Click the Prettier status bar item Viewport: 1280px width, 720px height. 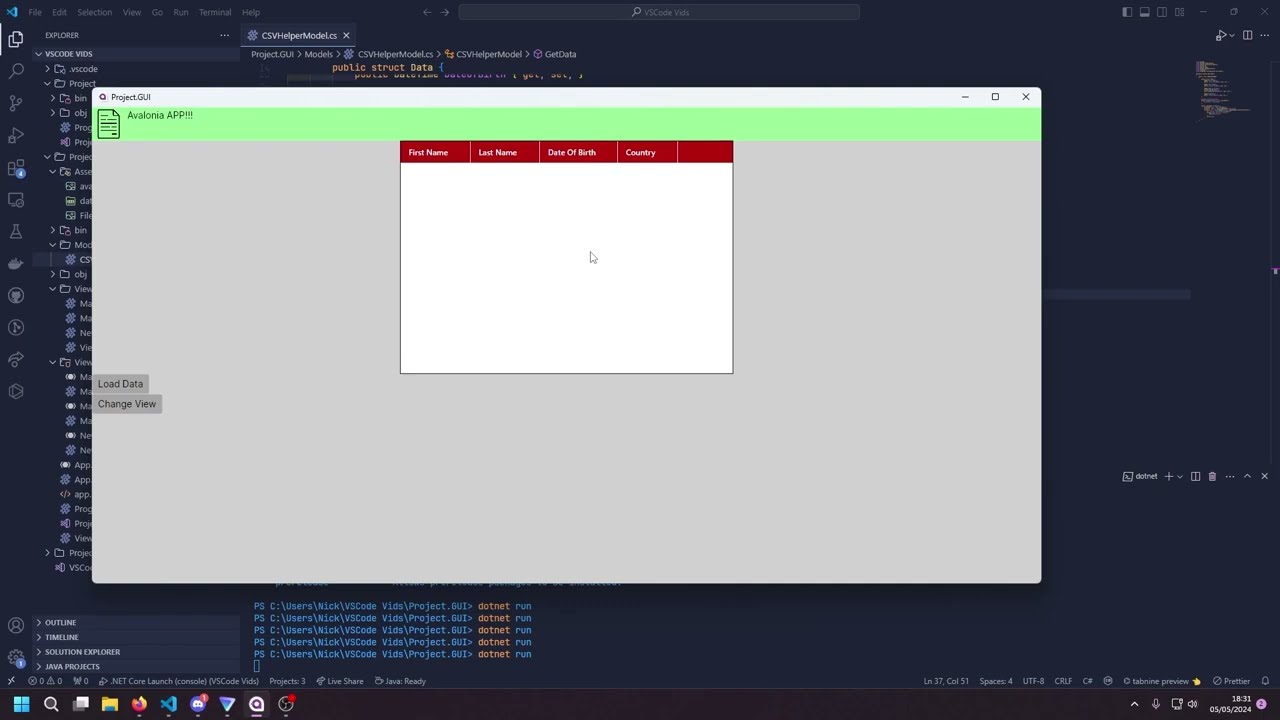point(1231,681)
